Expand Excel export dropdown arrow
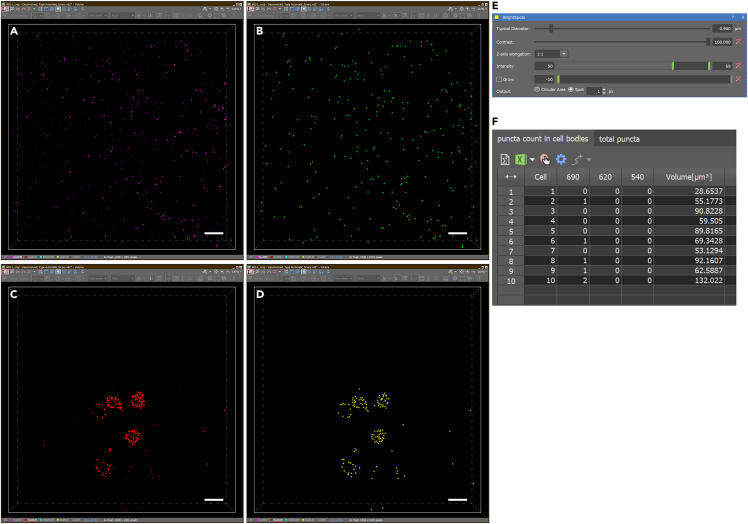Viewport: 748px width, 524px height. 532,160
